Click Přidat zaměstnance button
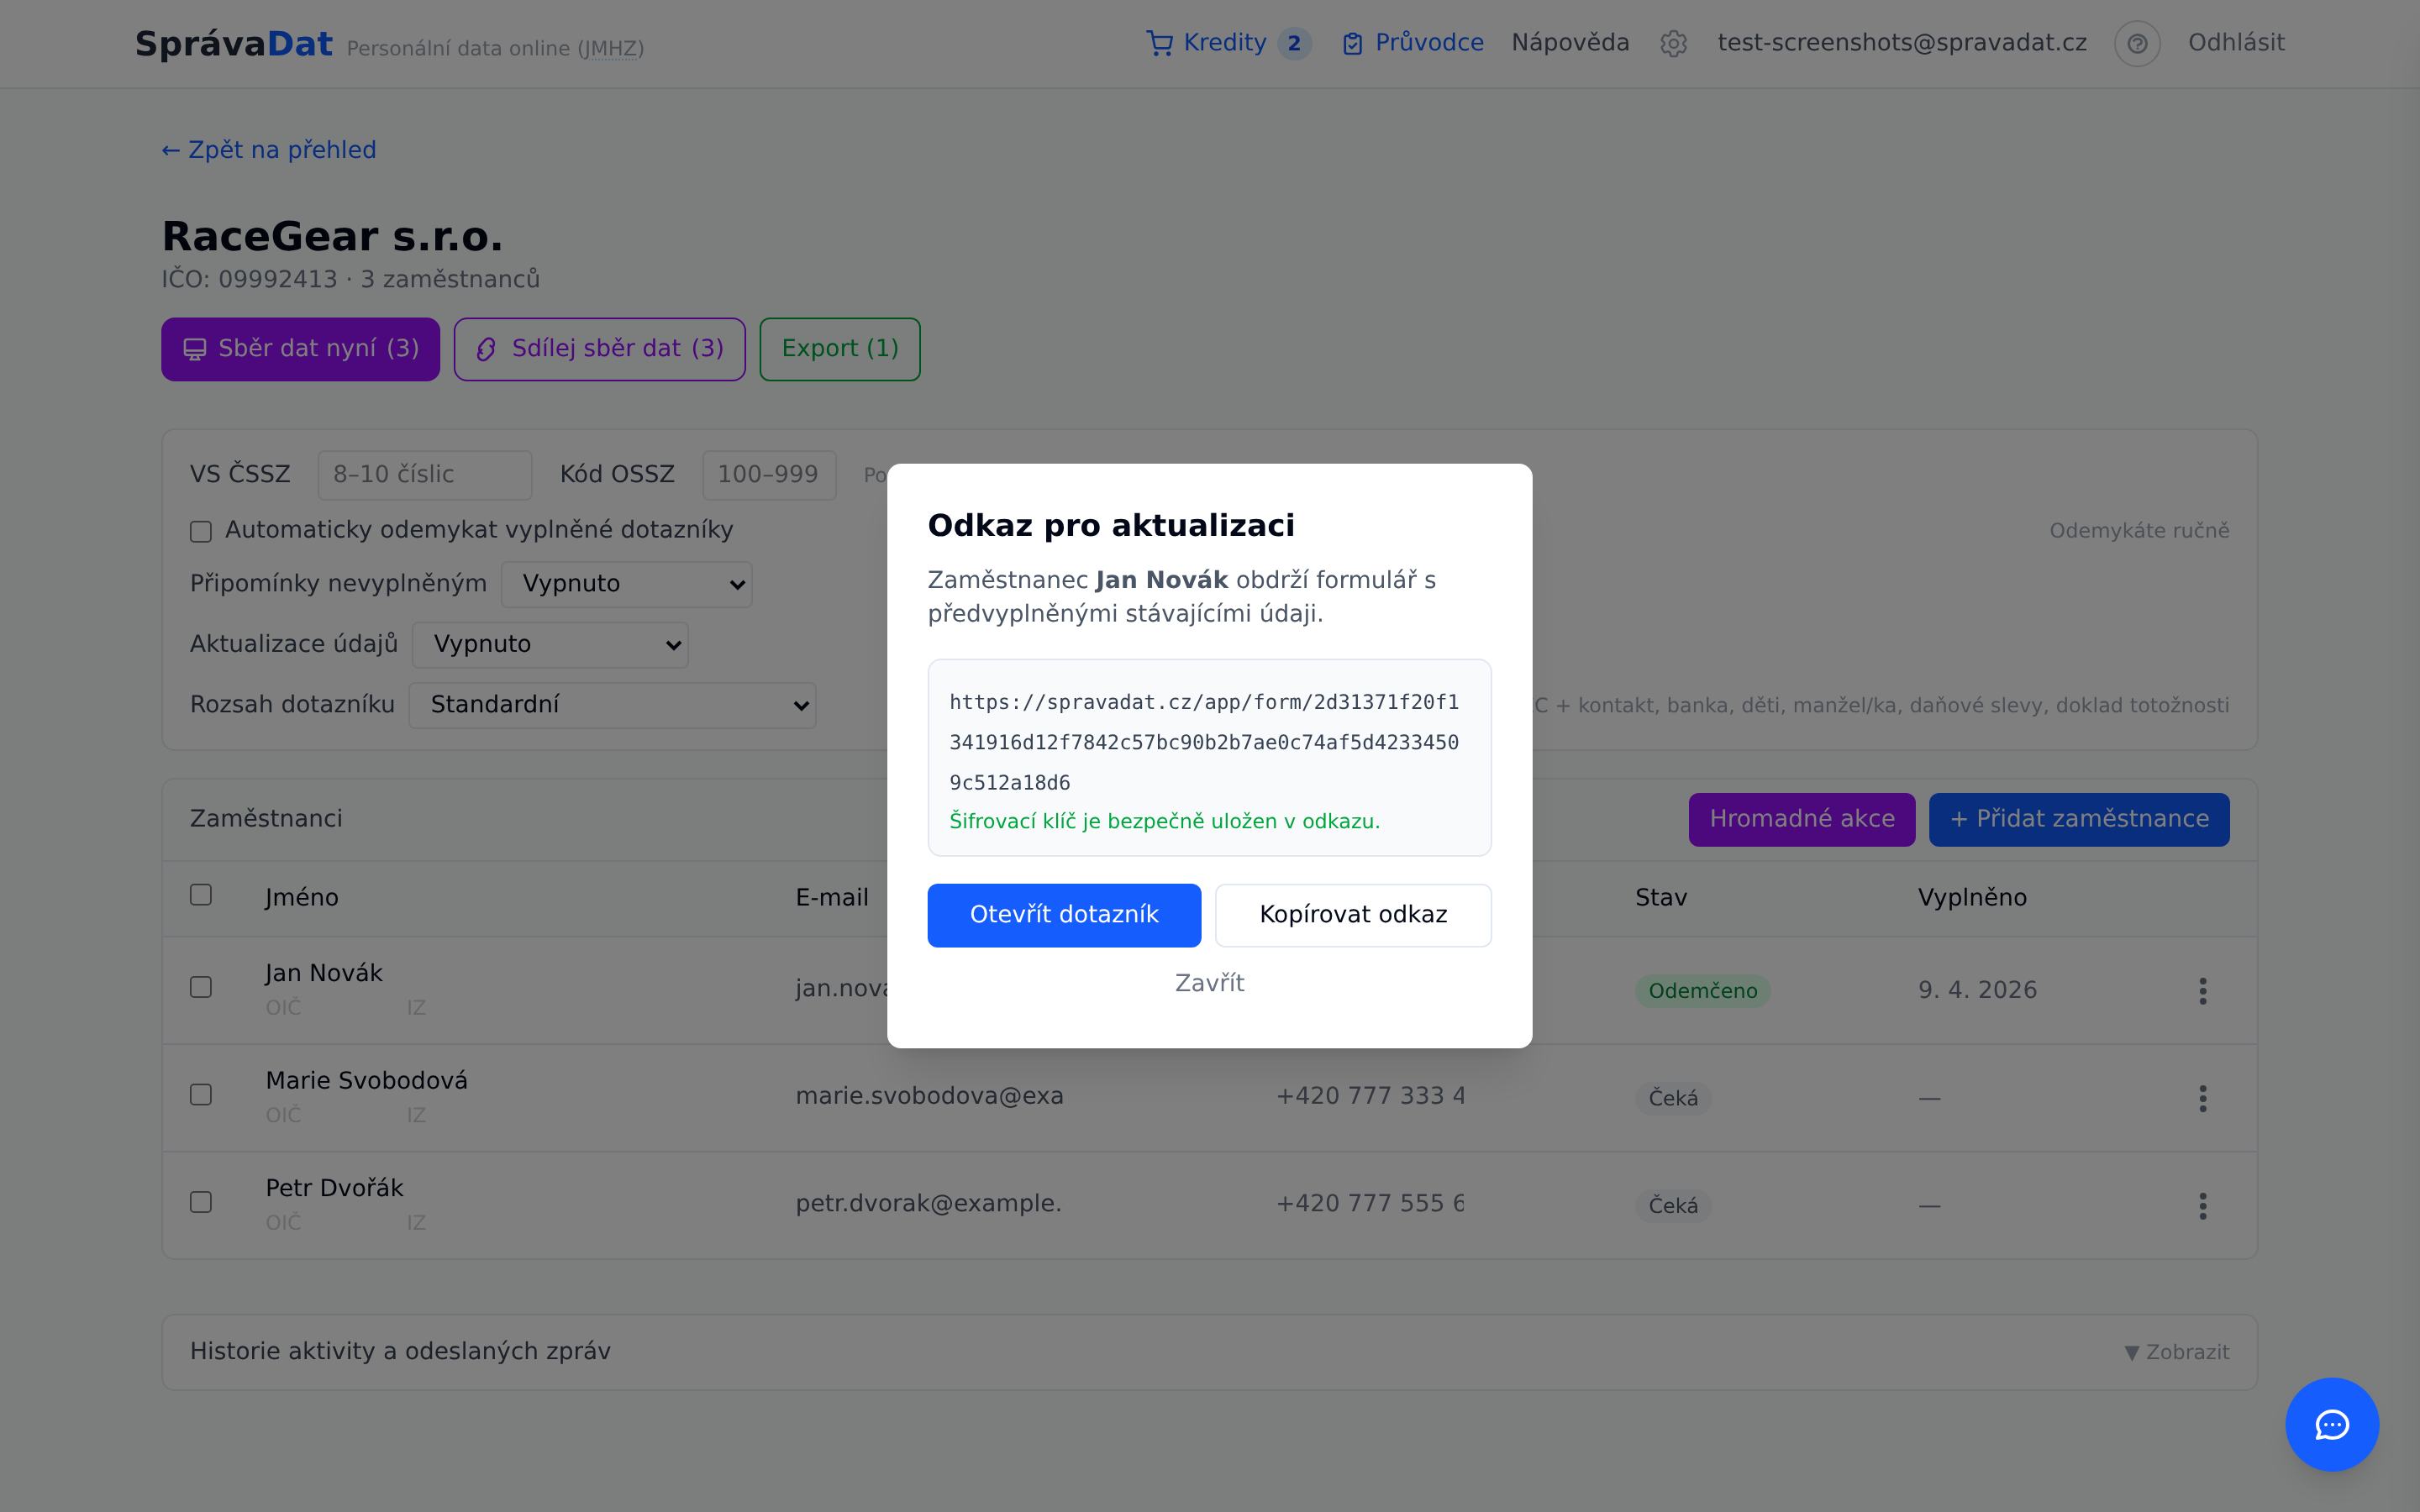 (x=2078, y=820)
